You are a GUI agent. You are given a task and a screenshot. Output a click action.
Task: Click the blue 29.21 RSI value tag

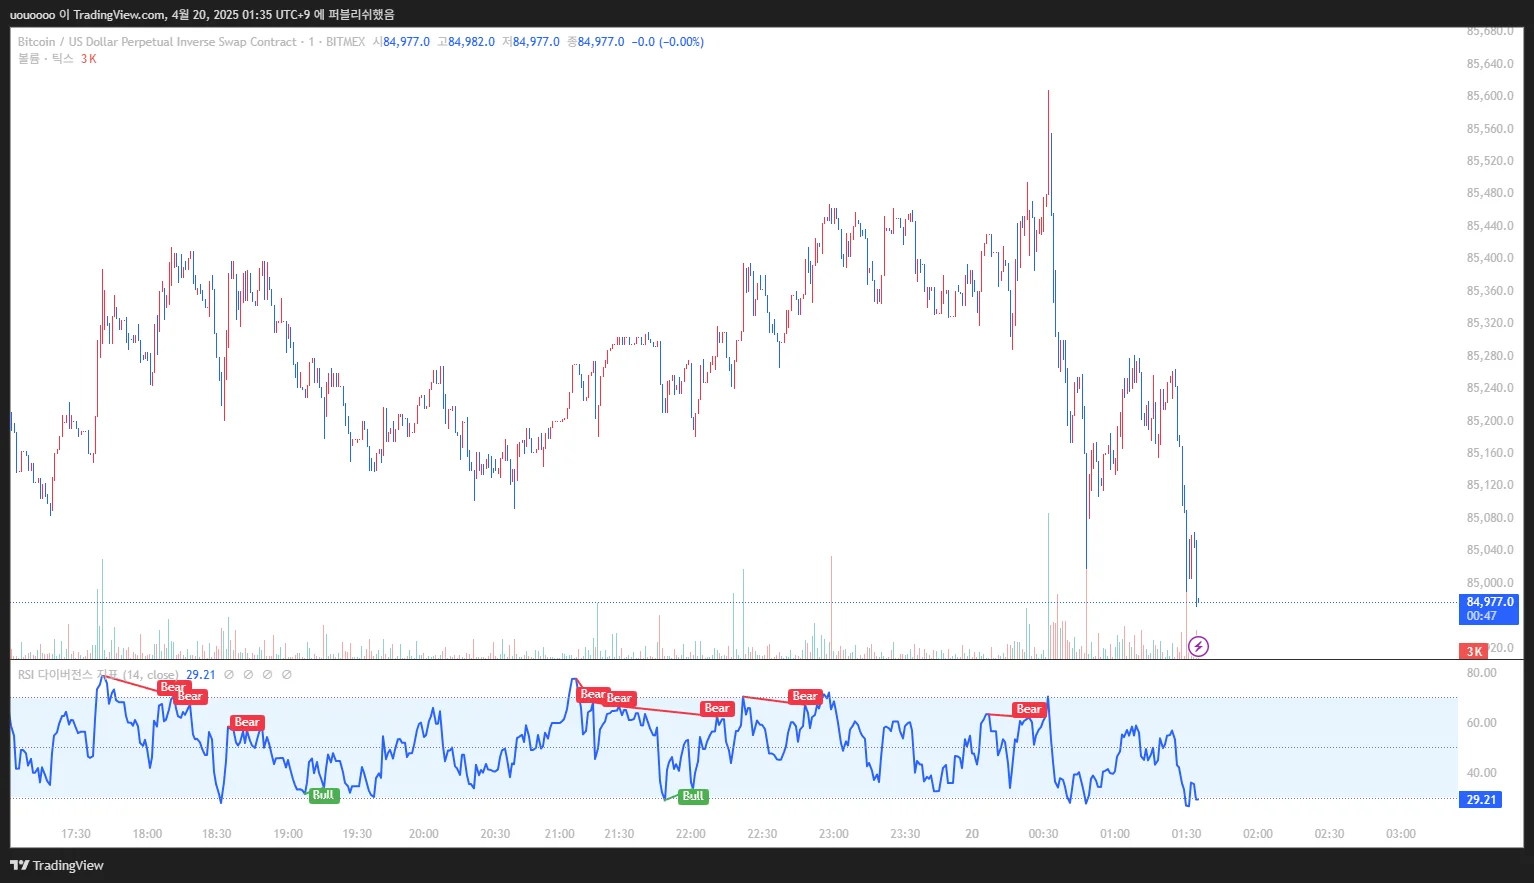(1481, 799)
